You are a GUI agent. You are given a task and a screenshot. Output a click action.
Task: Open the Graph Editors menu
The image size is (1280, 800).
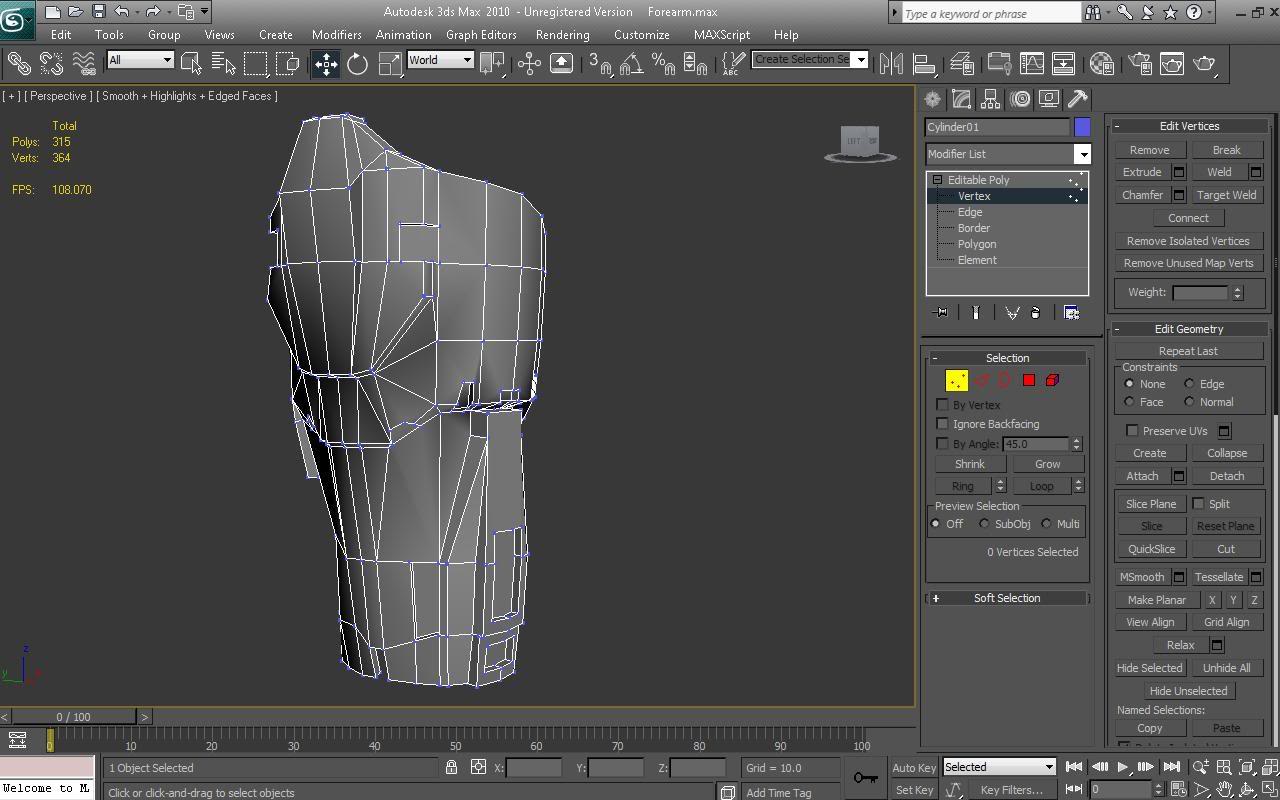(x=481, y=34)
